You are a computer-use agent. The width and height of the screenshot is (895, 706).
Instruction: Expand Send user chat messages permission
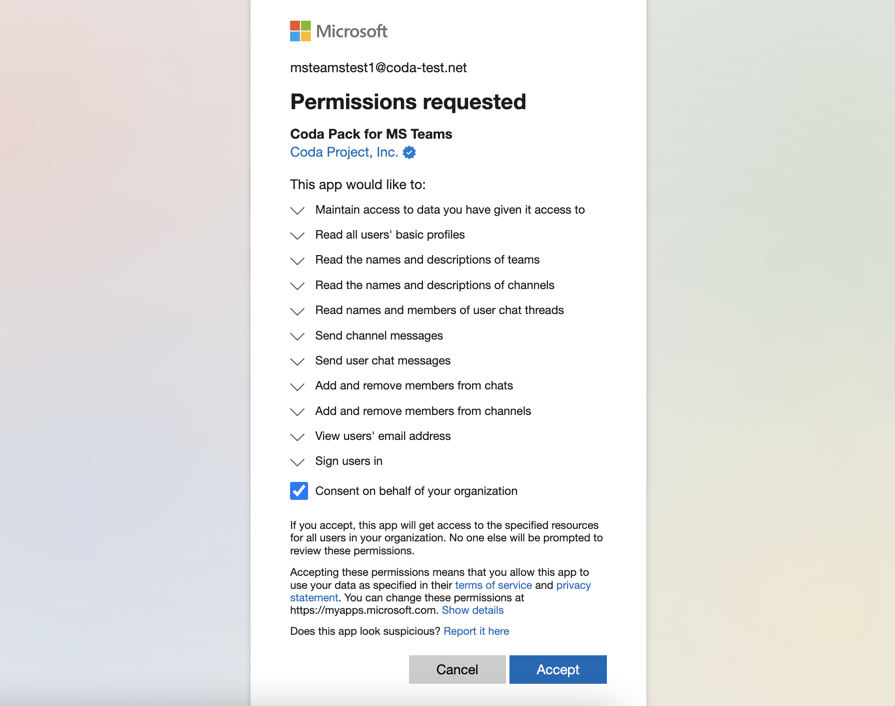(x=297, y=361)
